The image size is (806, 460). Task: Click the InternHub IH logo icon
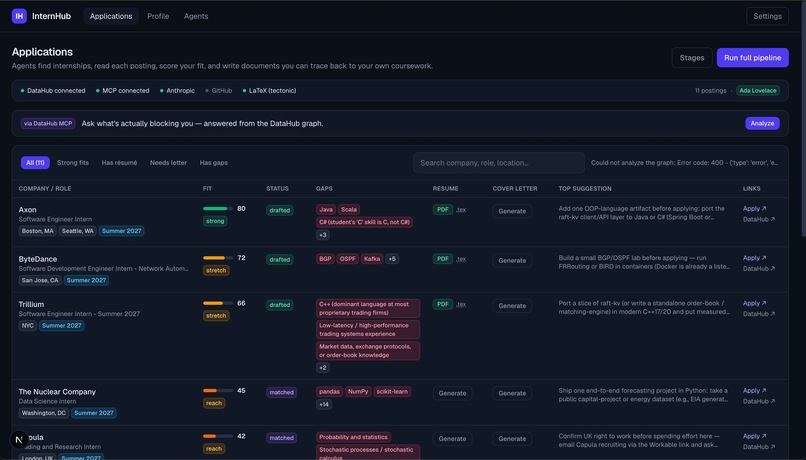click(x=19, y=16)
